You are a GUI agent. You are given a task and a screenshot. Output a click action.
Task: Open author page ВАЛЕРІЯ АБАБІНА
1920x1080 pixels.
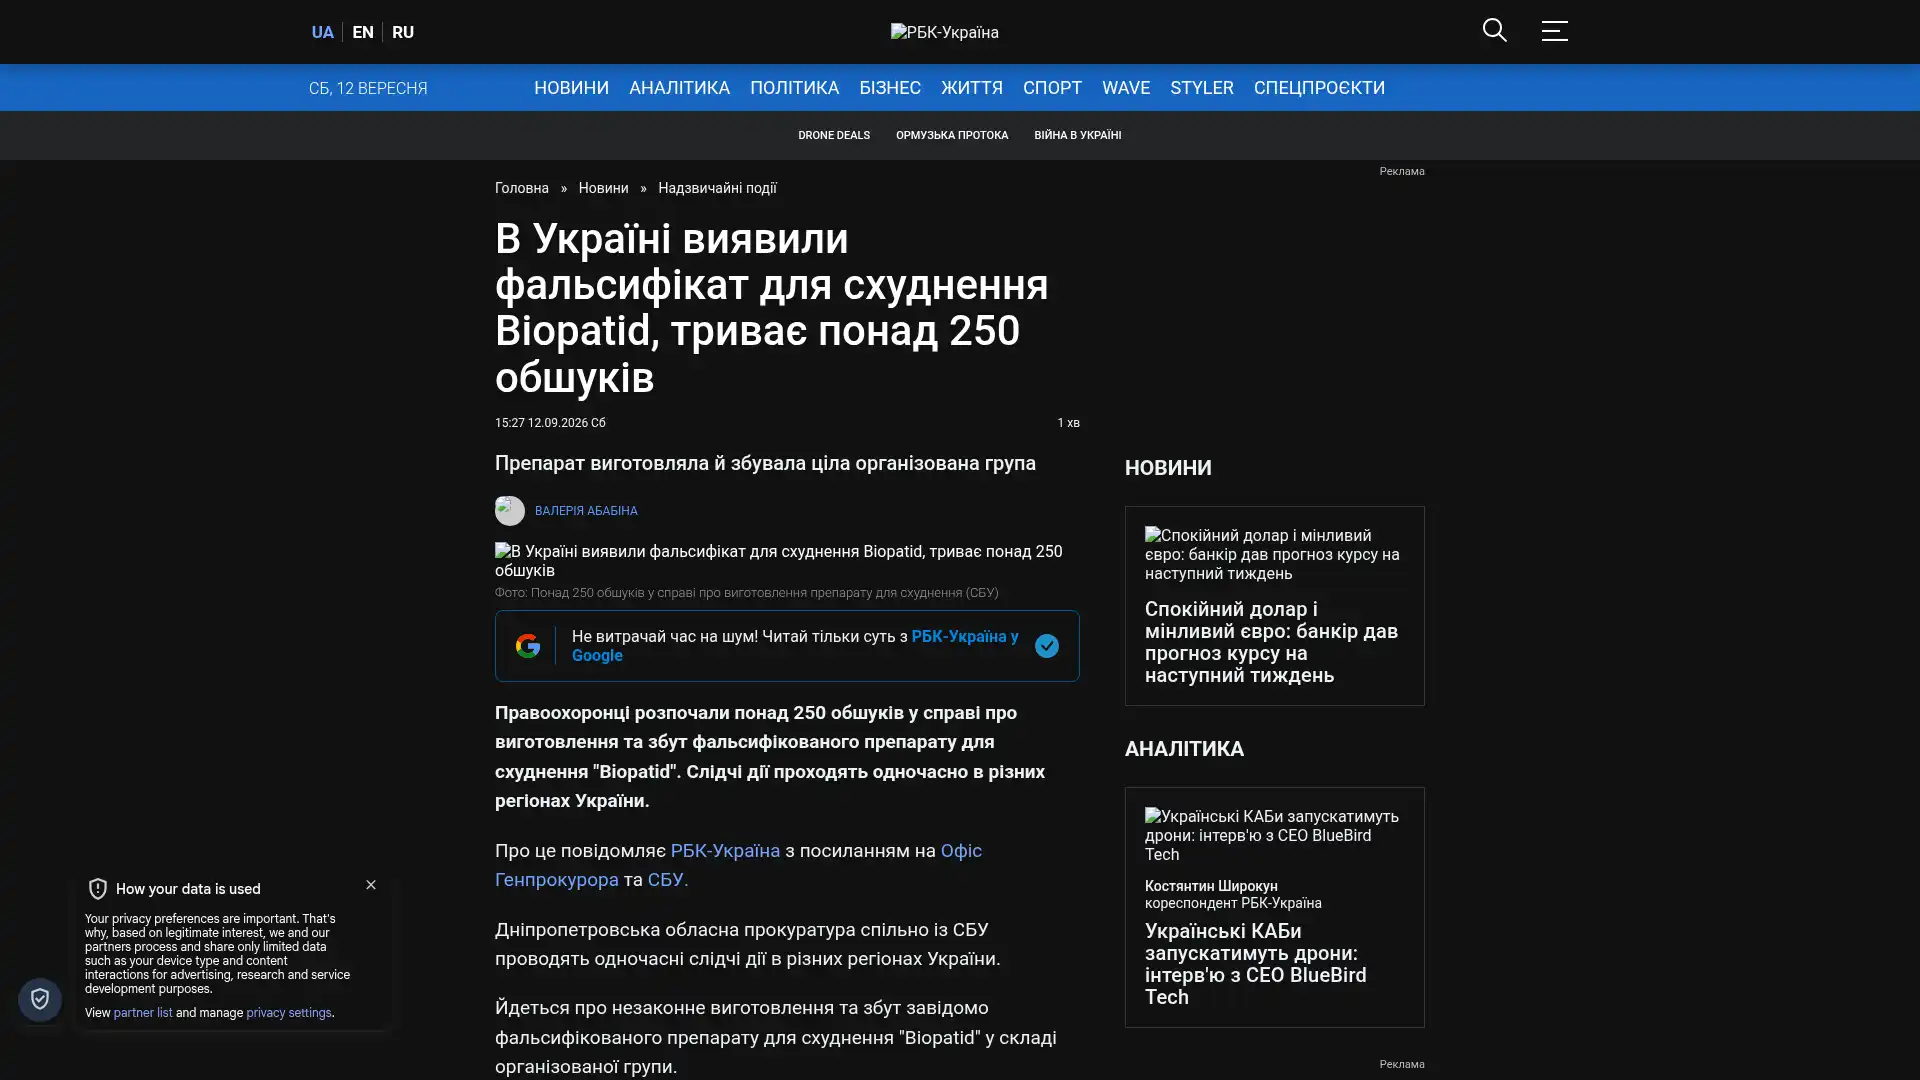tap(586, 511)
